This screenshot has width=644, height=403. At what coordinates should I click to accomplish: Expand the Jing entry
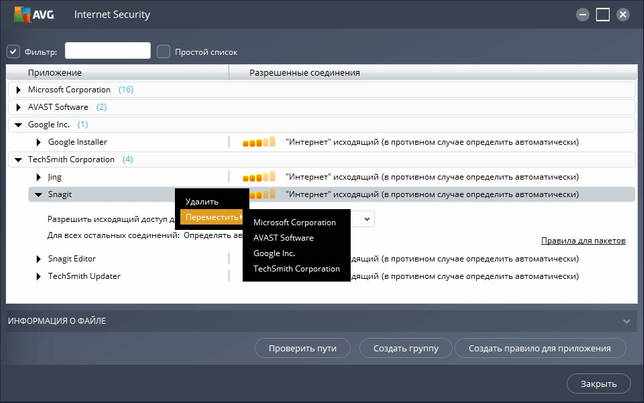[x=38, y=177]
